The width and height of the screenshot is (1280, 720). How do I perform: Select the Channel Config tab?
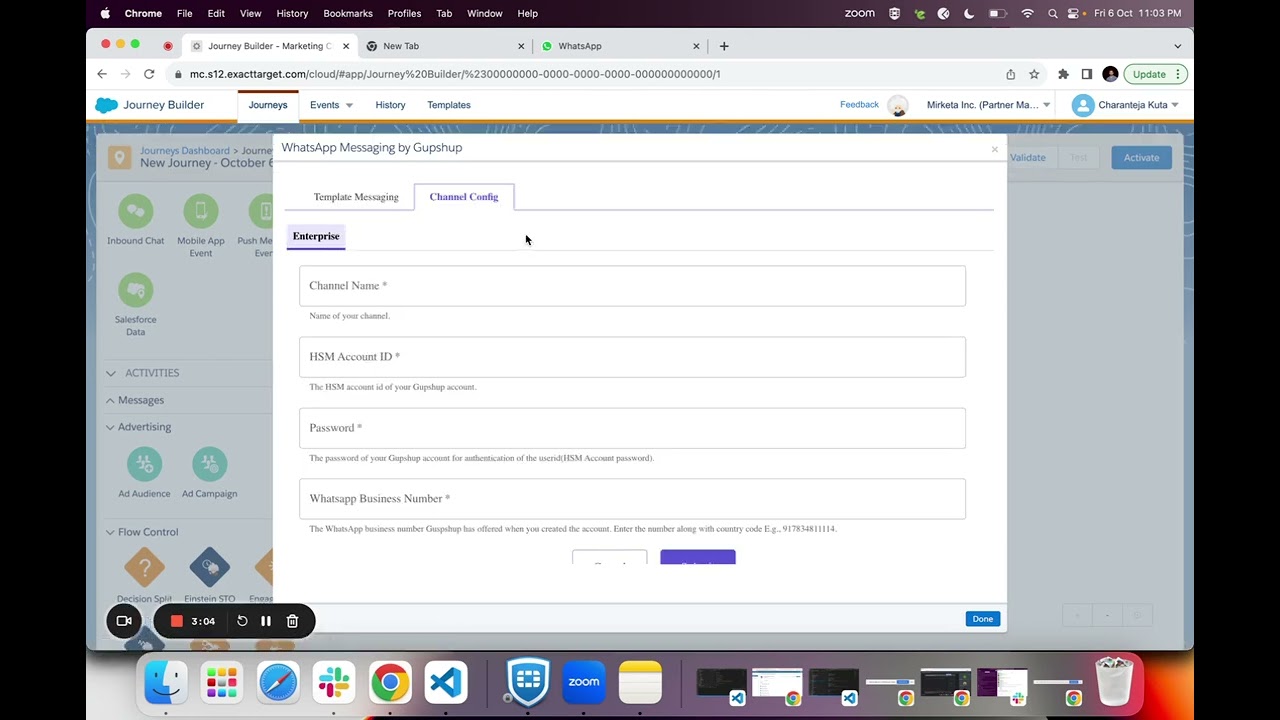point(464,197)
